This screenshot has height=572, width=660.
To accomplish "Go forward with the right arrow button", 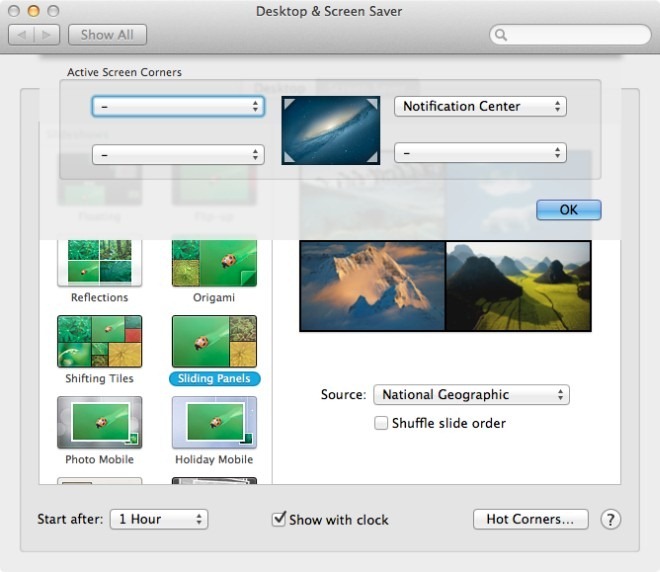I will (x=47, y=35).
